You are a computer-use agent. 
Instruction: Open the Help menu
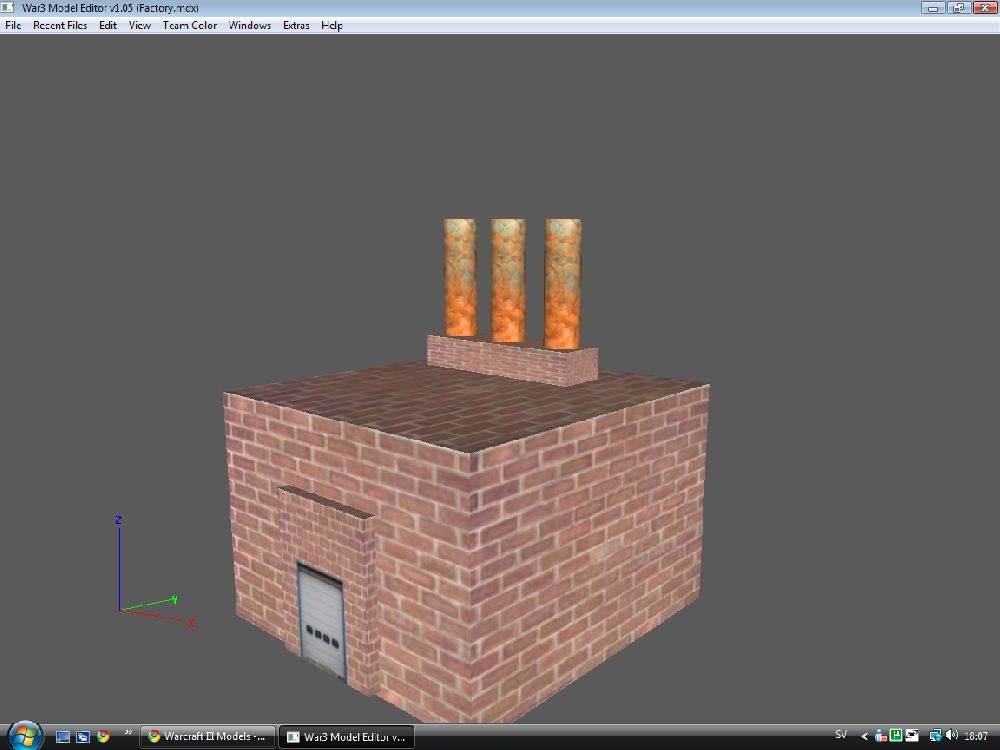[332, 26]
